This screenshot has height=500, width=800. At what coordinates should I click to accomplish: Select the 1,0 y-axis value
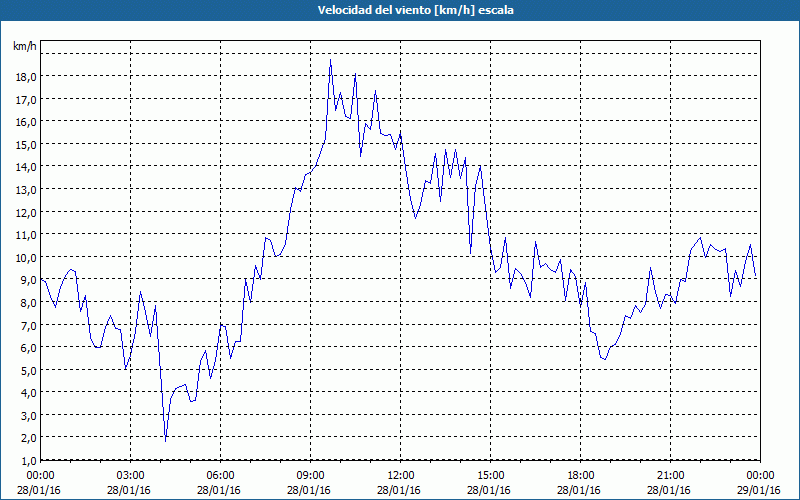(29, 460)
